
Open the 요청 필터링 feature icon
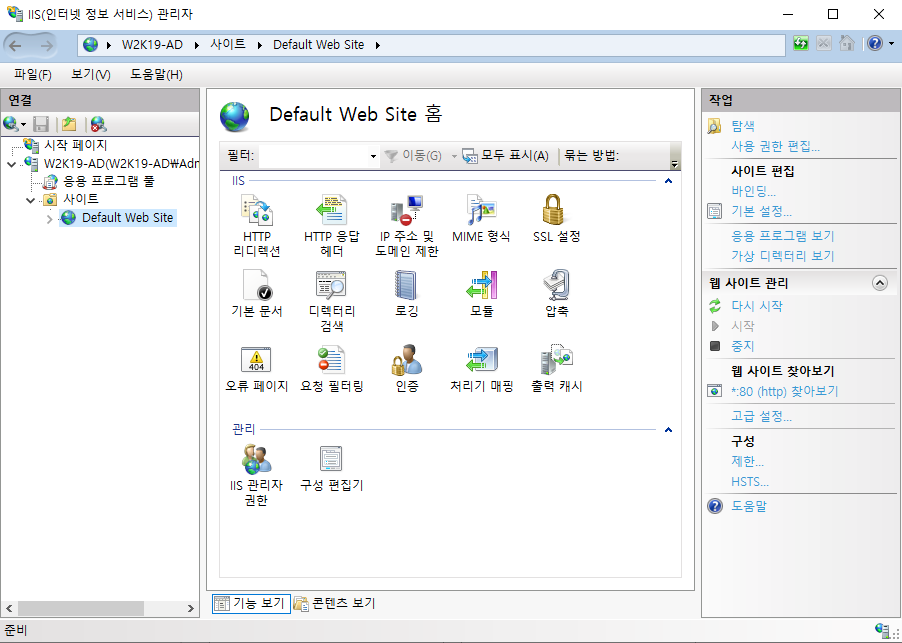(331, 360)
